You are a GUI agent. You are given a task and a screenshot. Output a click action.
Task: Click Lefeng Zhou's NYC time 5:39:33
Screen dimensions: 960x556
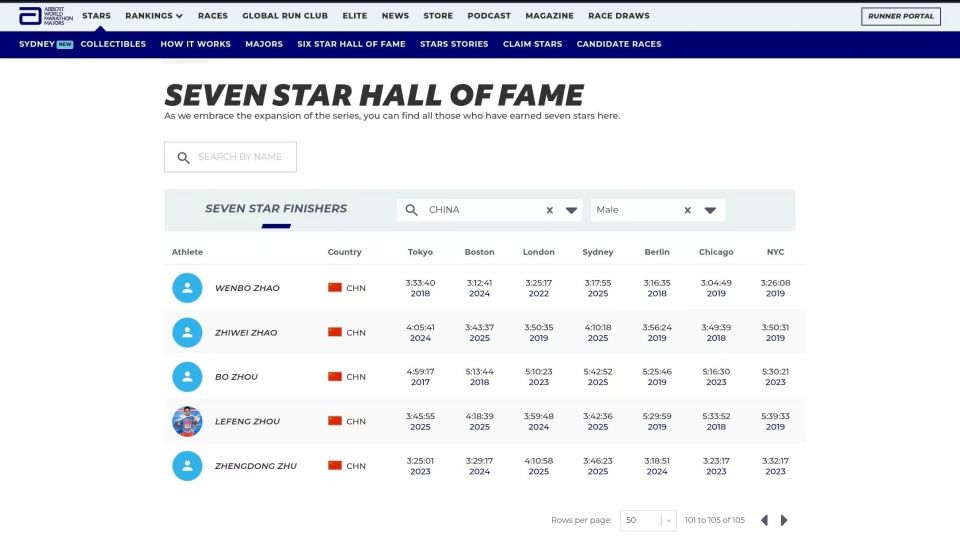click(x=775, y=416)
